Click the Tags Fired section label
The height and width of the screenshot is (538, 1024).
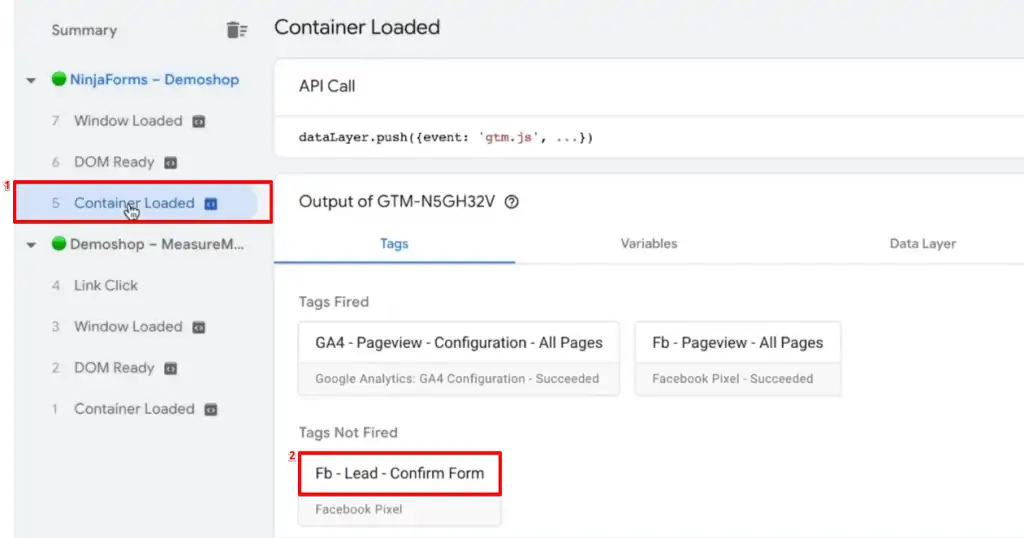pyautogui.click(x=334, y=302)
